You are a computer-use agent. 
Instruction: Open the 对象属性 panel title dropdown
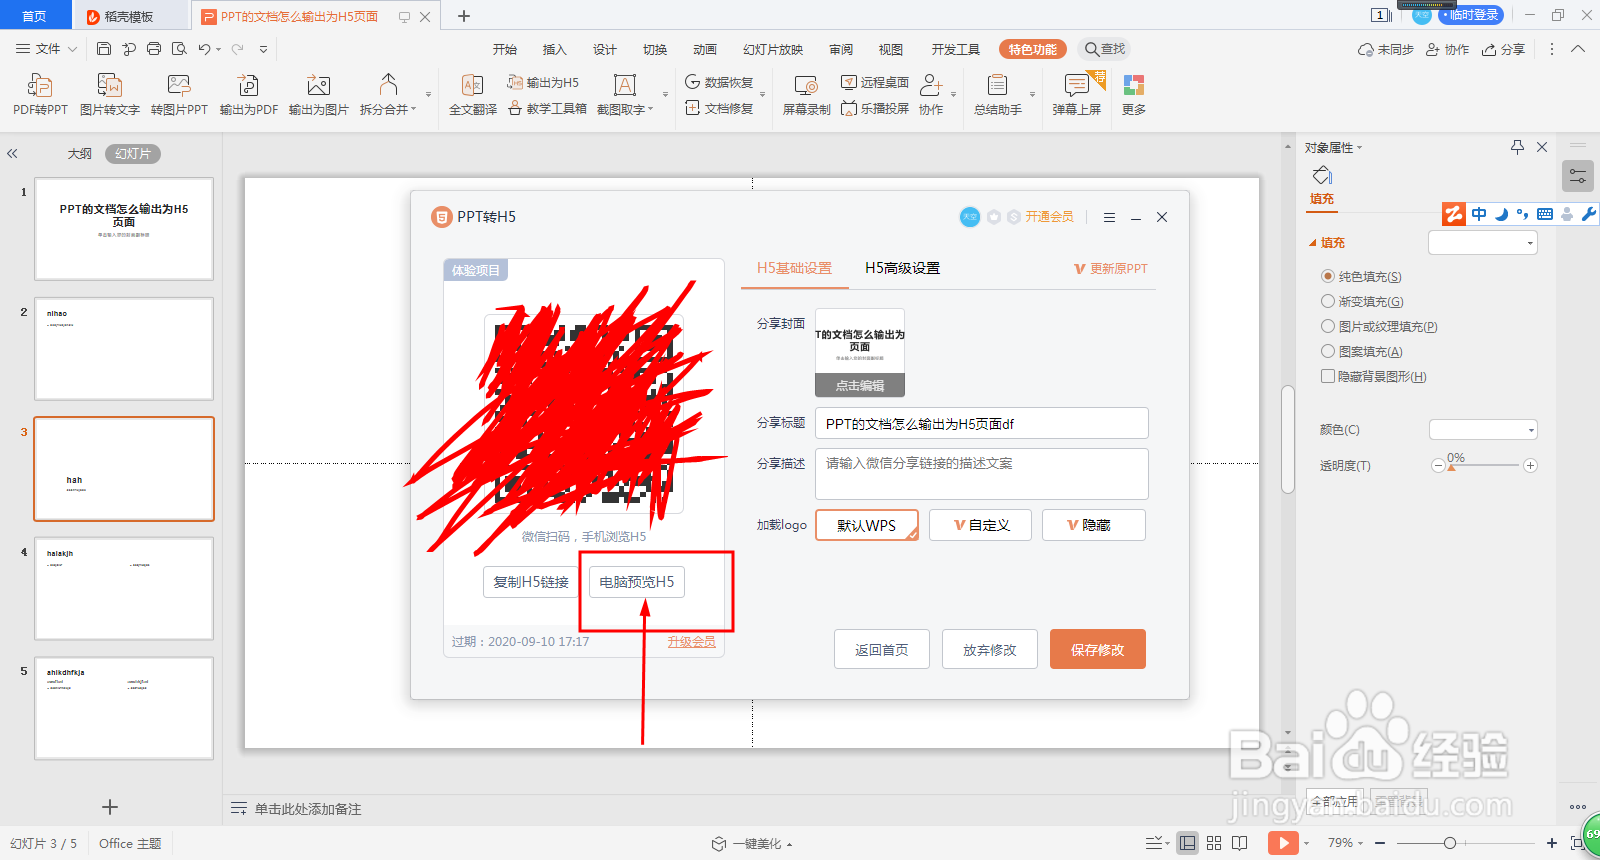point(1359,148)
